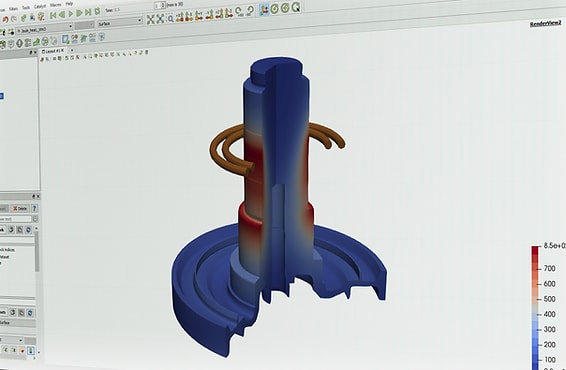The height and width of the screenshot is (370, 566).
Task: Reset the camera to fit data
Action: [x=150, y=19]
